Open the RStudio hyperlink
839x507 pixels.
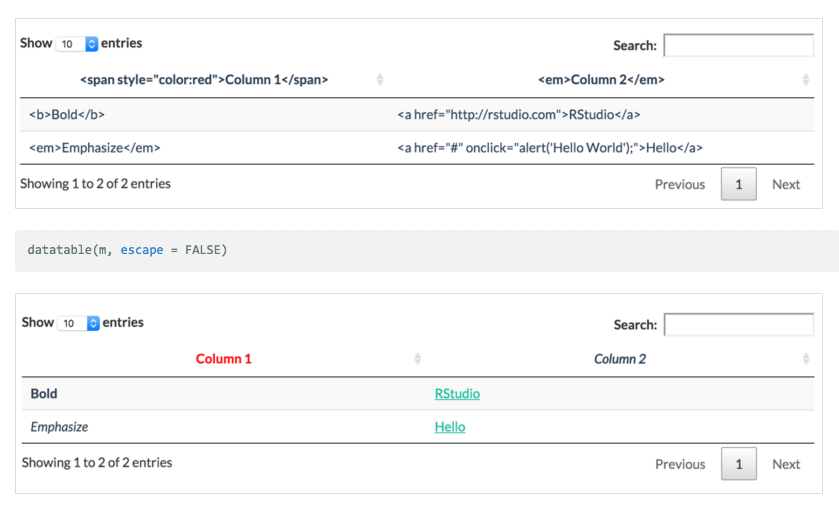coord(457,394)
